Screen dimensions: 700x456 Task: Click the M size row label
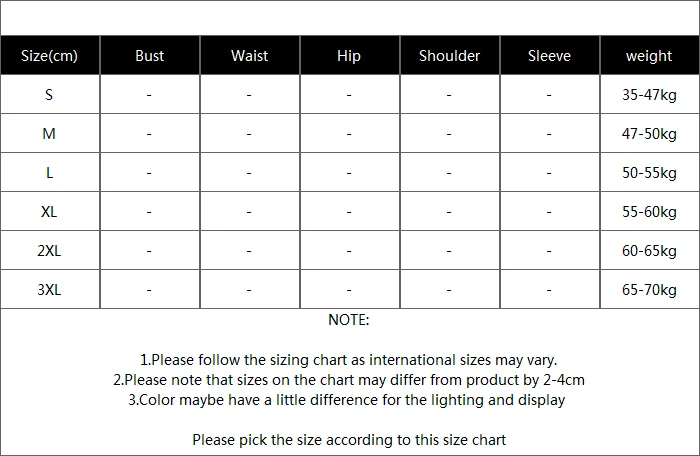pos(50,133)
